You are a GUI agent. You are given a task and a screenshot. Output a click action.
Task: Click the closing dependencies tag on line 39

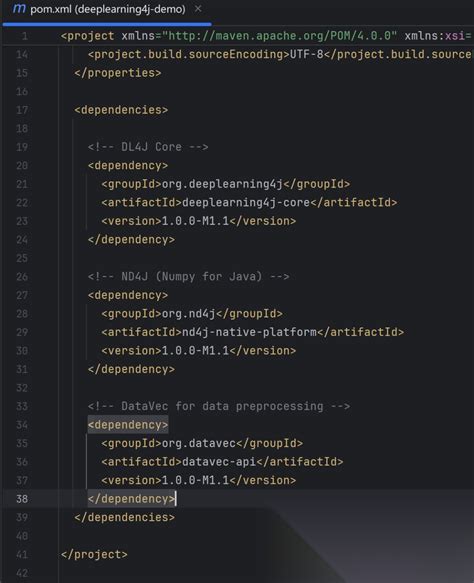point(125,517)
